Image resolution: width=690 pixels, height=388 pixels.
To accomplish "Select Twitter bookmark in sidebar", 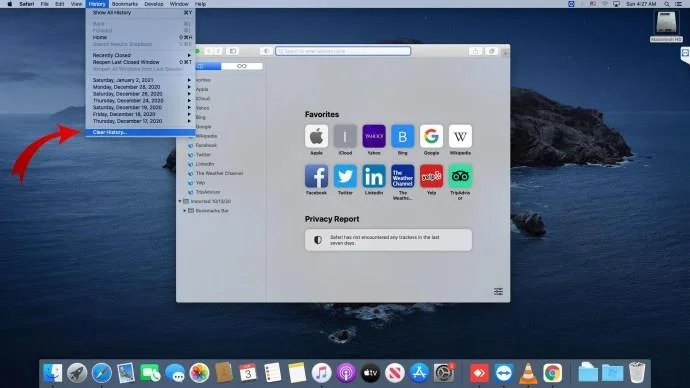I will tap(203, 154).
